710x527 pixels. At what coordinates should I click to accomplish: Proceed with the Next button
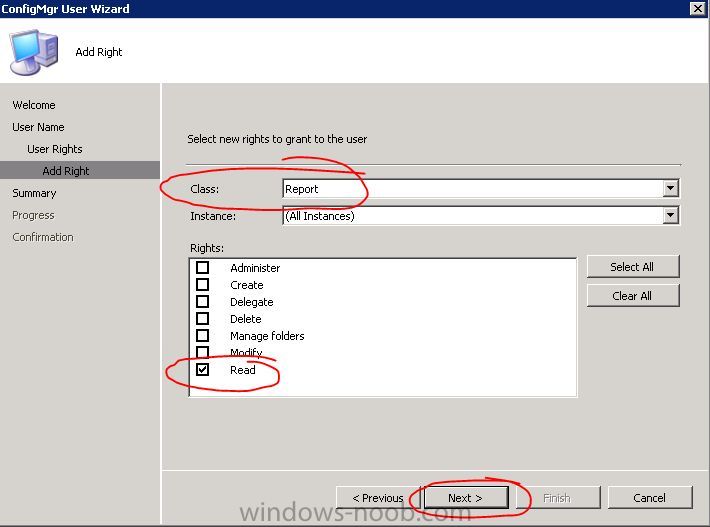(x=466, y=498)
